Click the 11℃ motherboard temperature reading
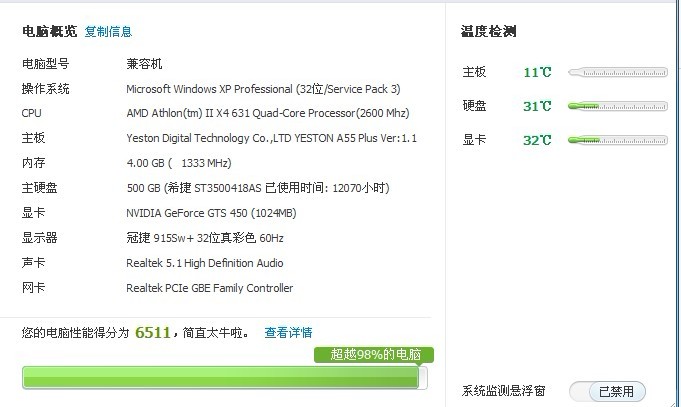The height and width of the screenshot is (407, 681). pyautogui.click(x=537, y=72)
